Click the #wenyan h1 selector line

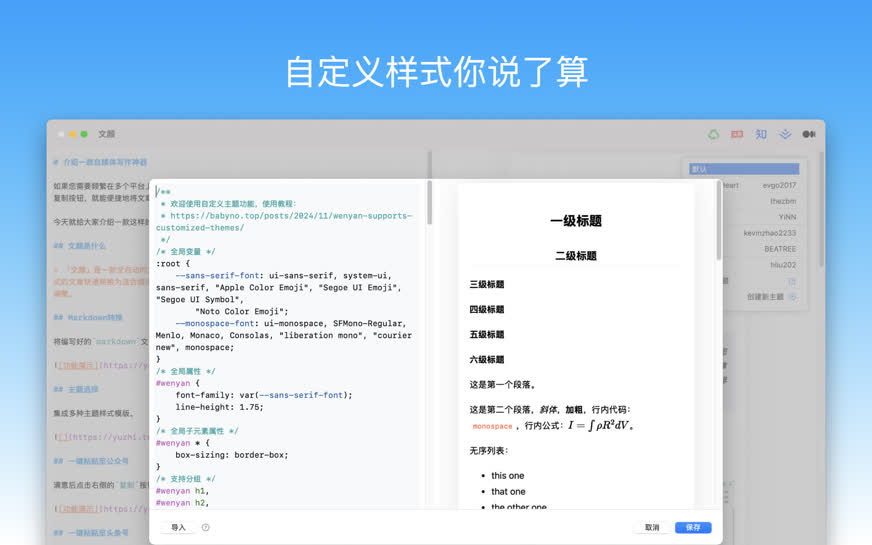click(x=182, y=491)
